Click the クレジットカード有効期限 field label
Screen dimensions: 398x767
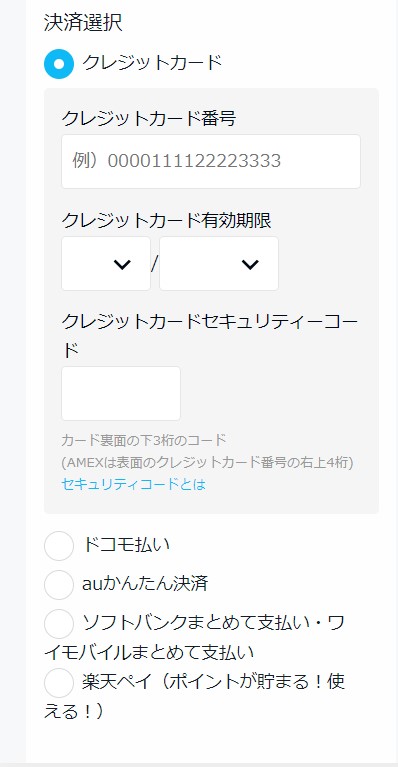tap(166, 221)
